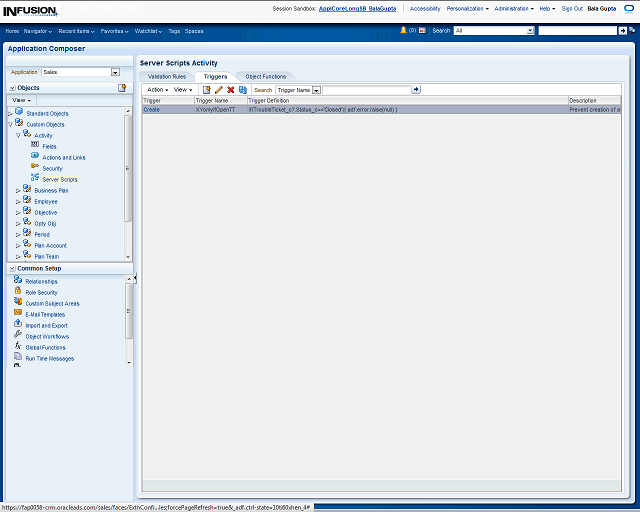Open the Navigator menu
Viewport: 640px width, 512px height.
[38, 31]
